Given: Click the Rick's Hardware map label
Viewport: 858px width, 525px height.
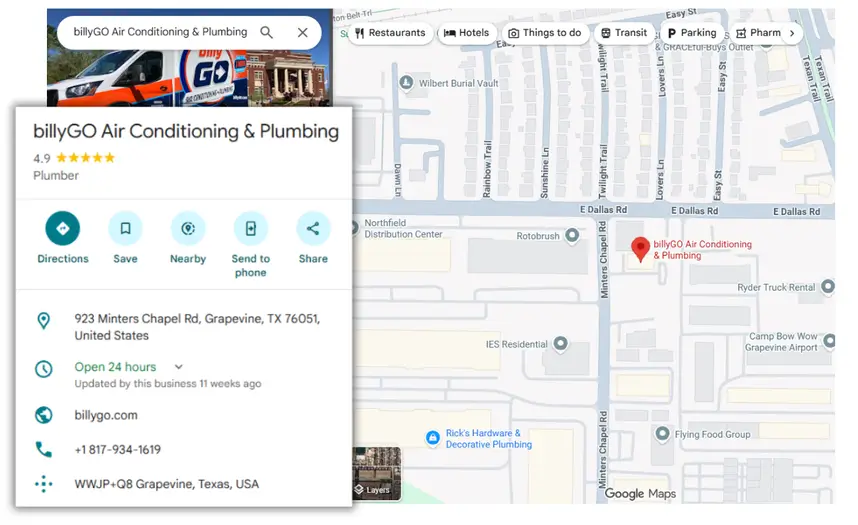Looking at the screenshot, I should tap(489, 439).
